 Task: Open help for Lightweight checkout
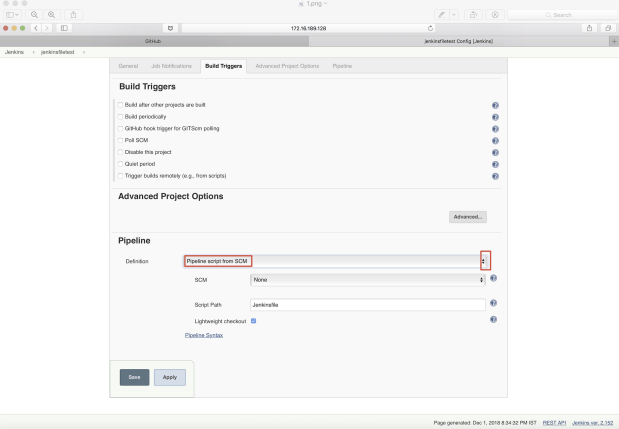coord(493,320)
